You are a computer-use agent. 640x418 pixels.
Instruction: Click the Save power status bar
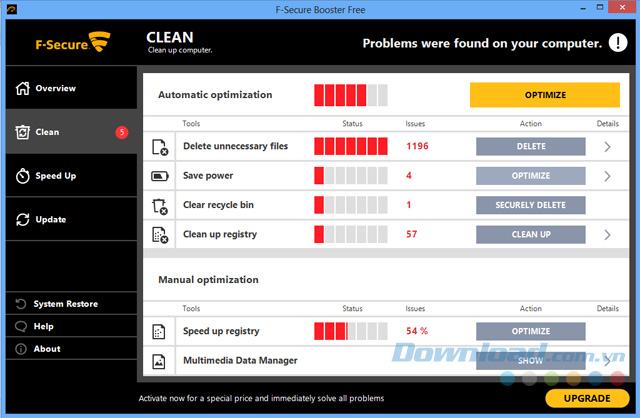point(351,176)
